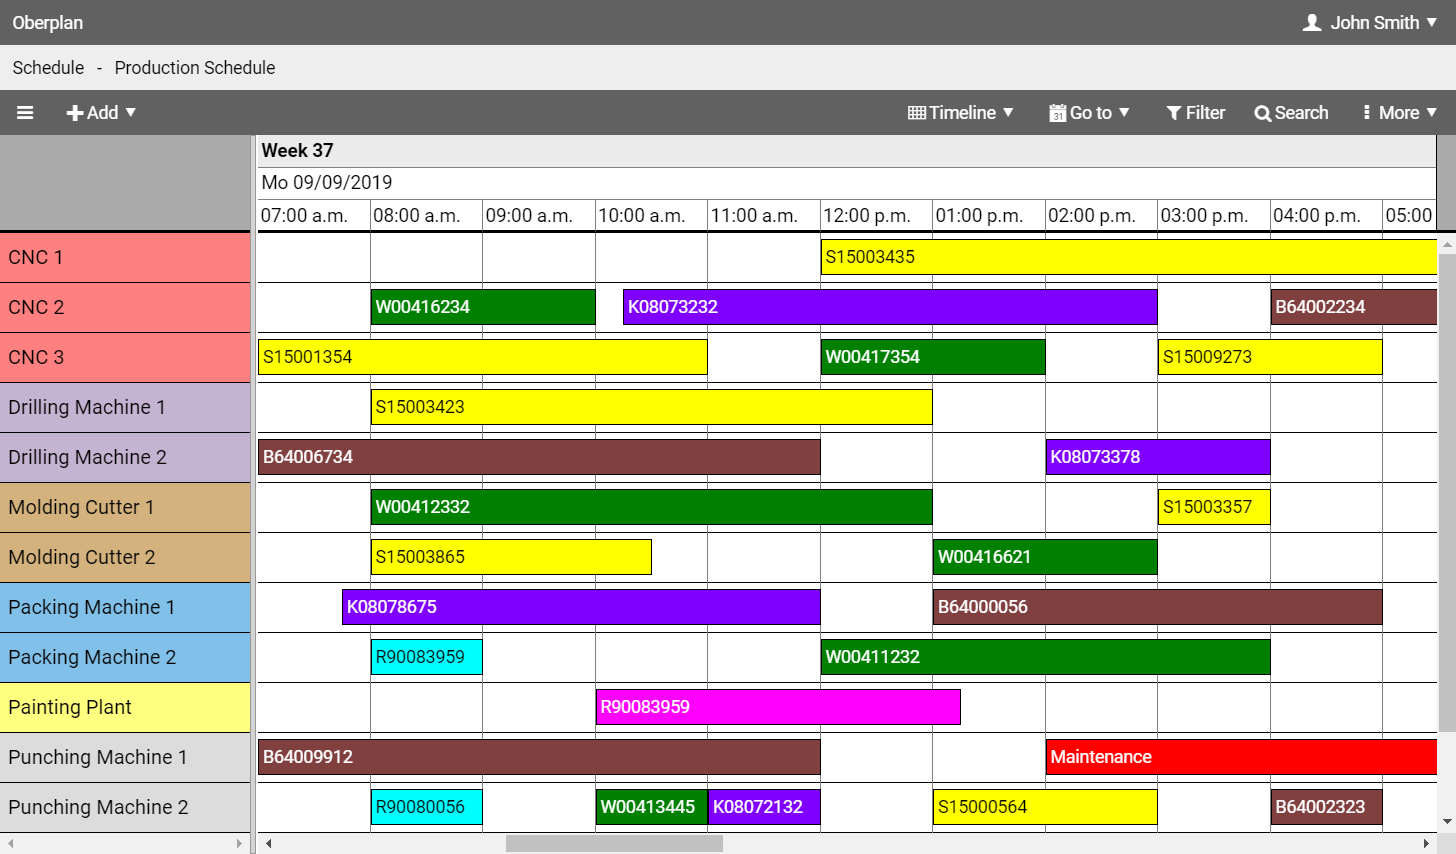Click the Go to calendar icon
Viewport: 1456px width, 854px height.
tap(1057, 113)
